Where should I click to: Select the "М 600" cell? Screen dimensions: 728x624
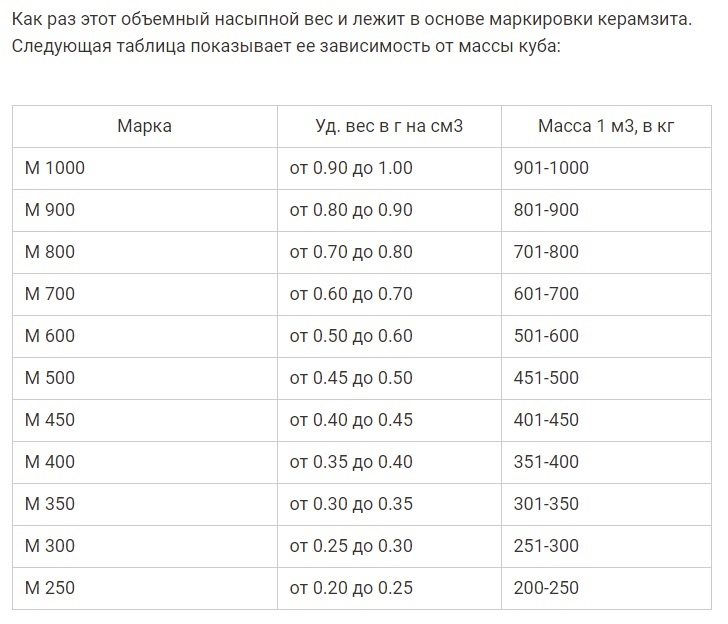point(50,336)
